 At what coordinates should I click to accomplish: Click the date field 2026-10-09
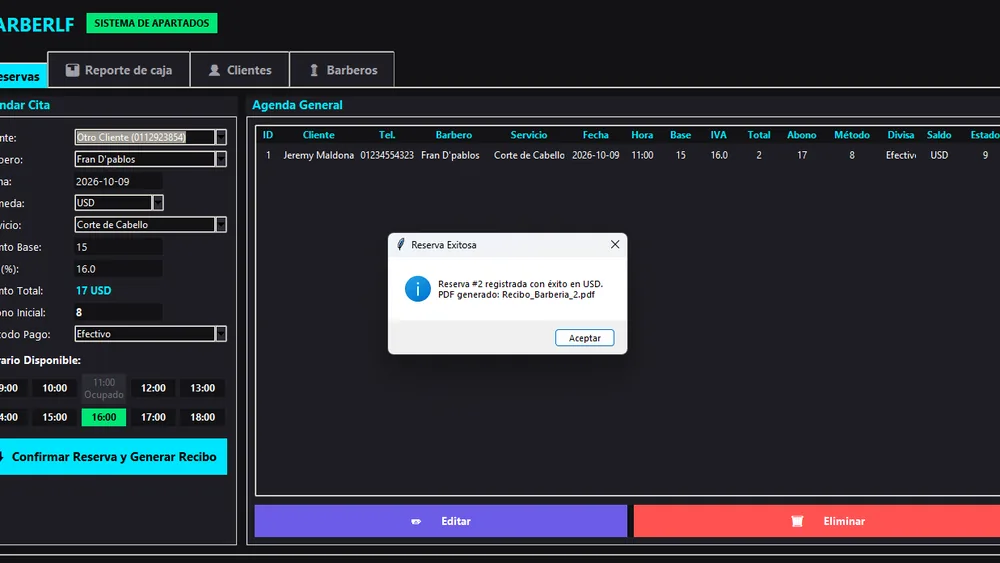click(118, 182)
